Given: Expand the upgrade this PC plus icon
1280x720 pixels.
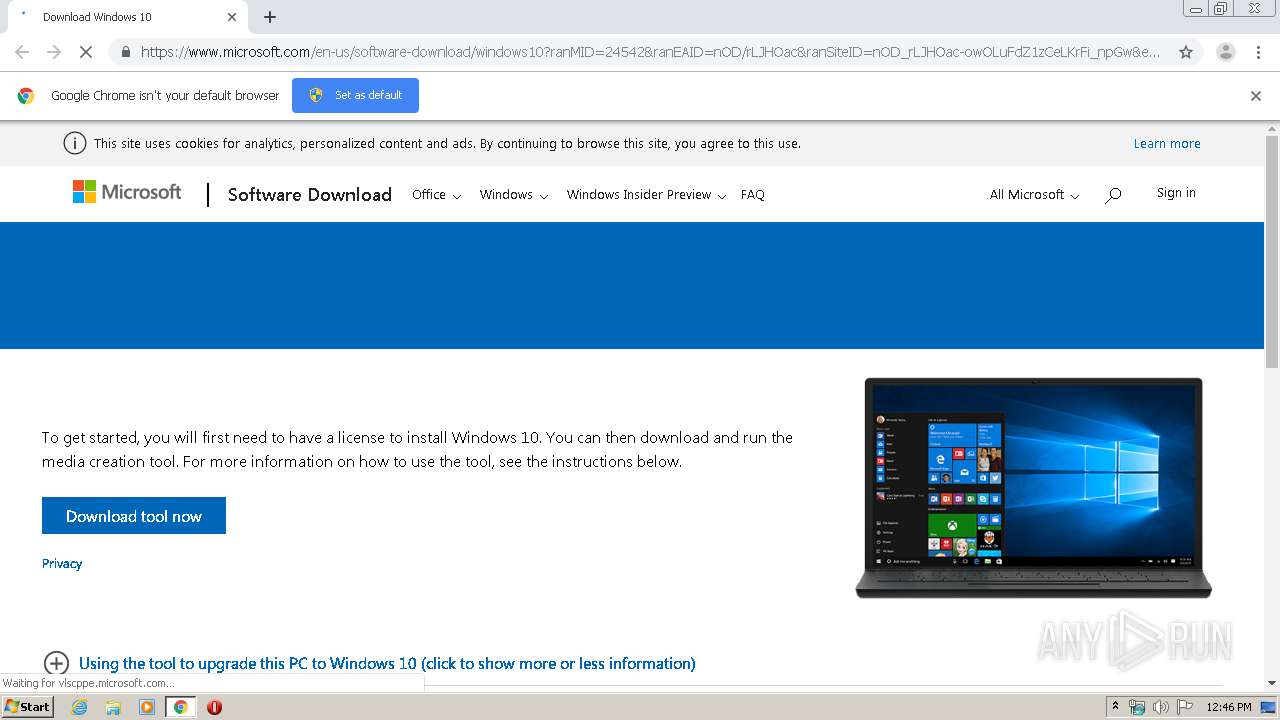Looking at the screenshot, I should coord(56,663).
